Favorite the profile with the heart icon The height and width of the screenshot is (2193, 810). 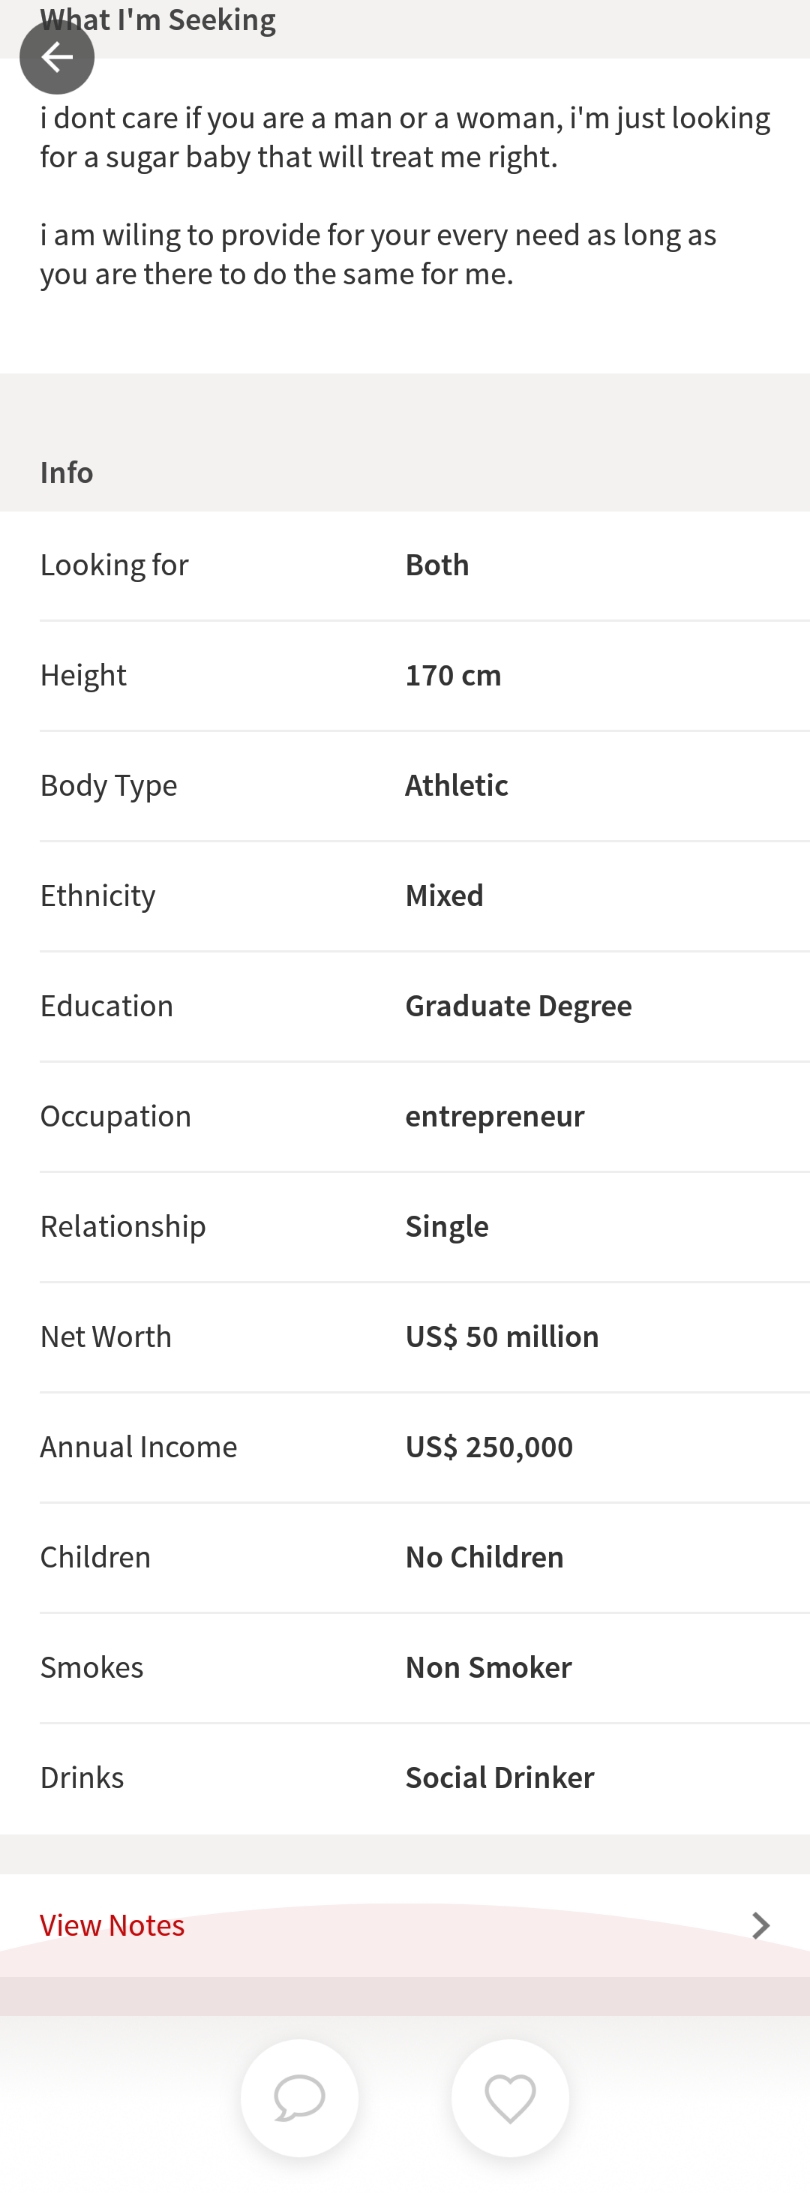[x=510, y=2097]
